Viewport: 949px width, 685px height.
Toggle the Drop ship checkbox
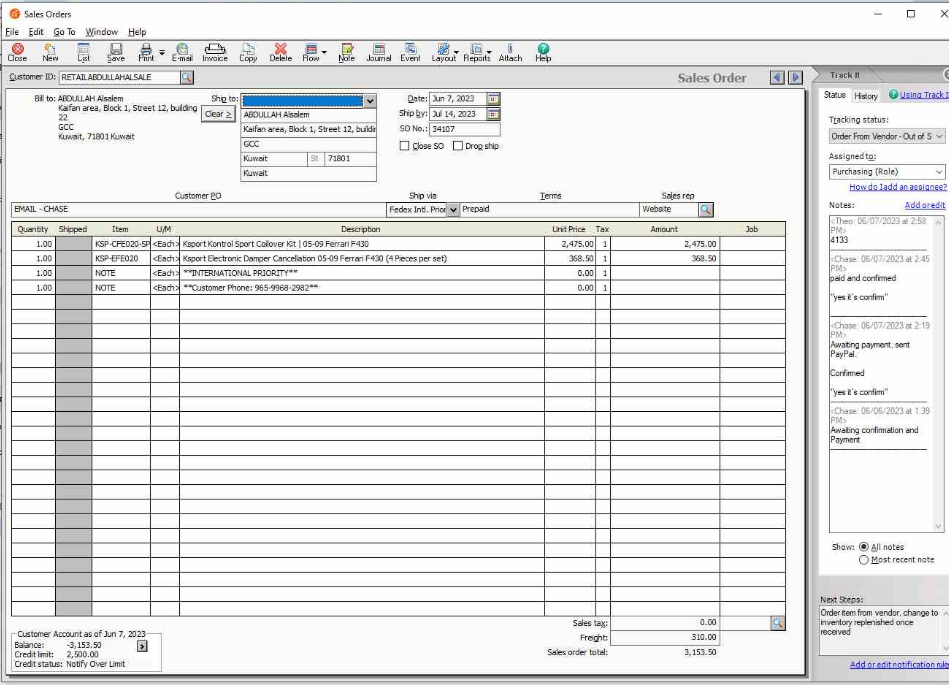click(458, 146)
